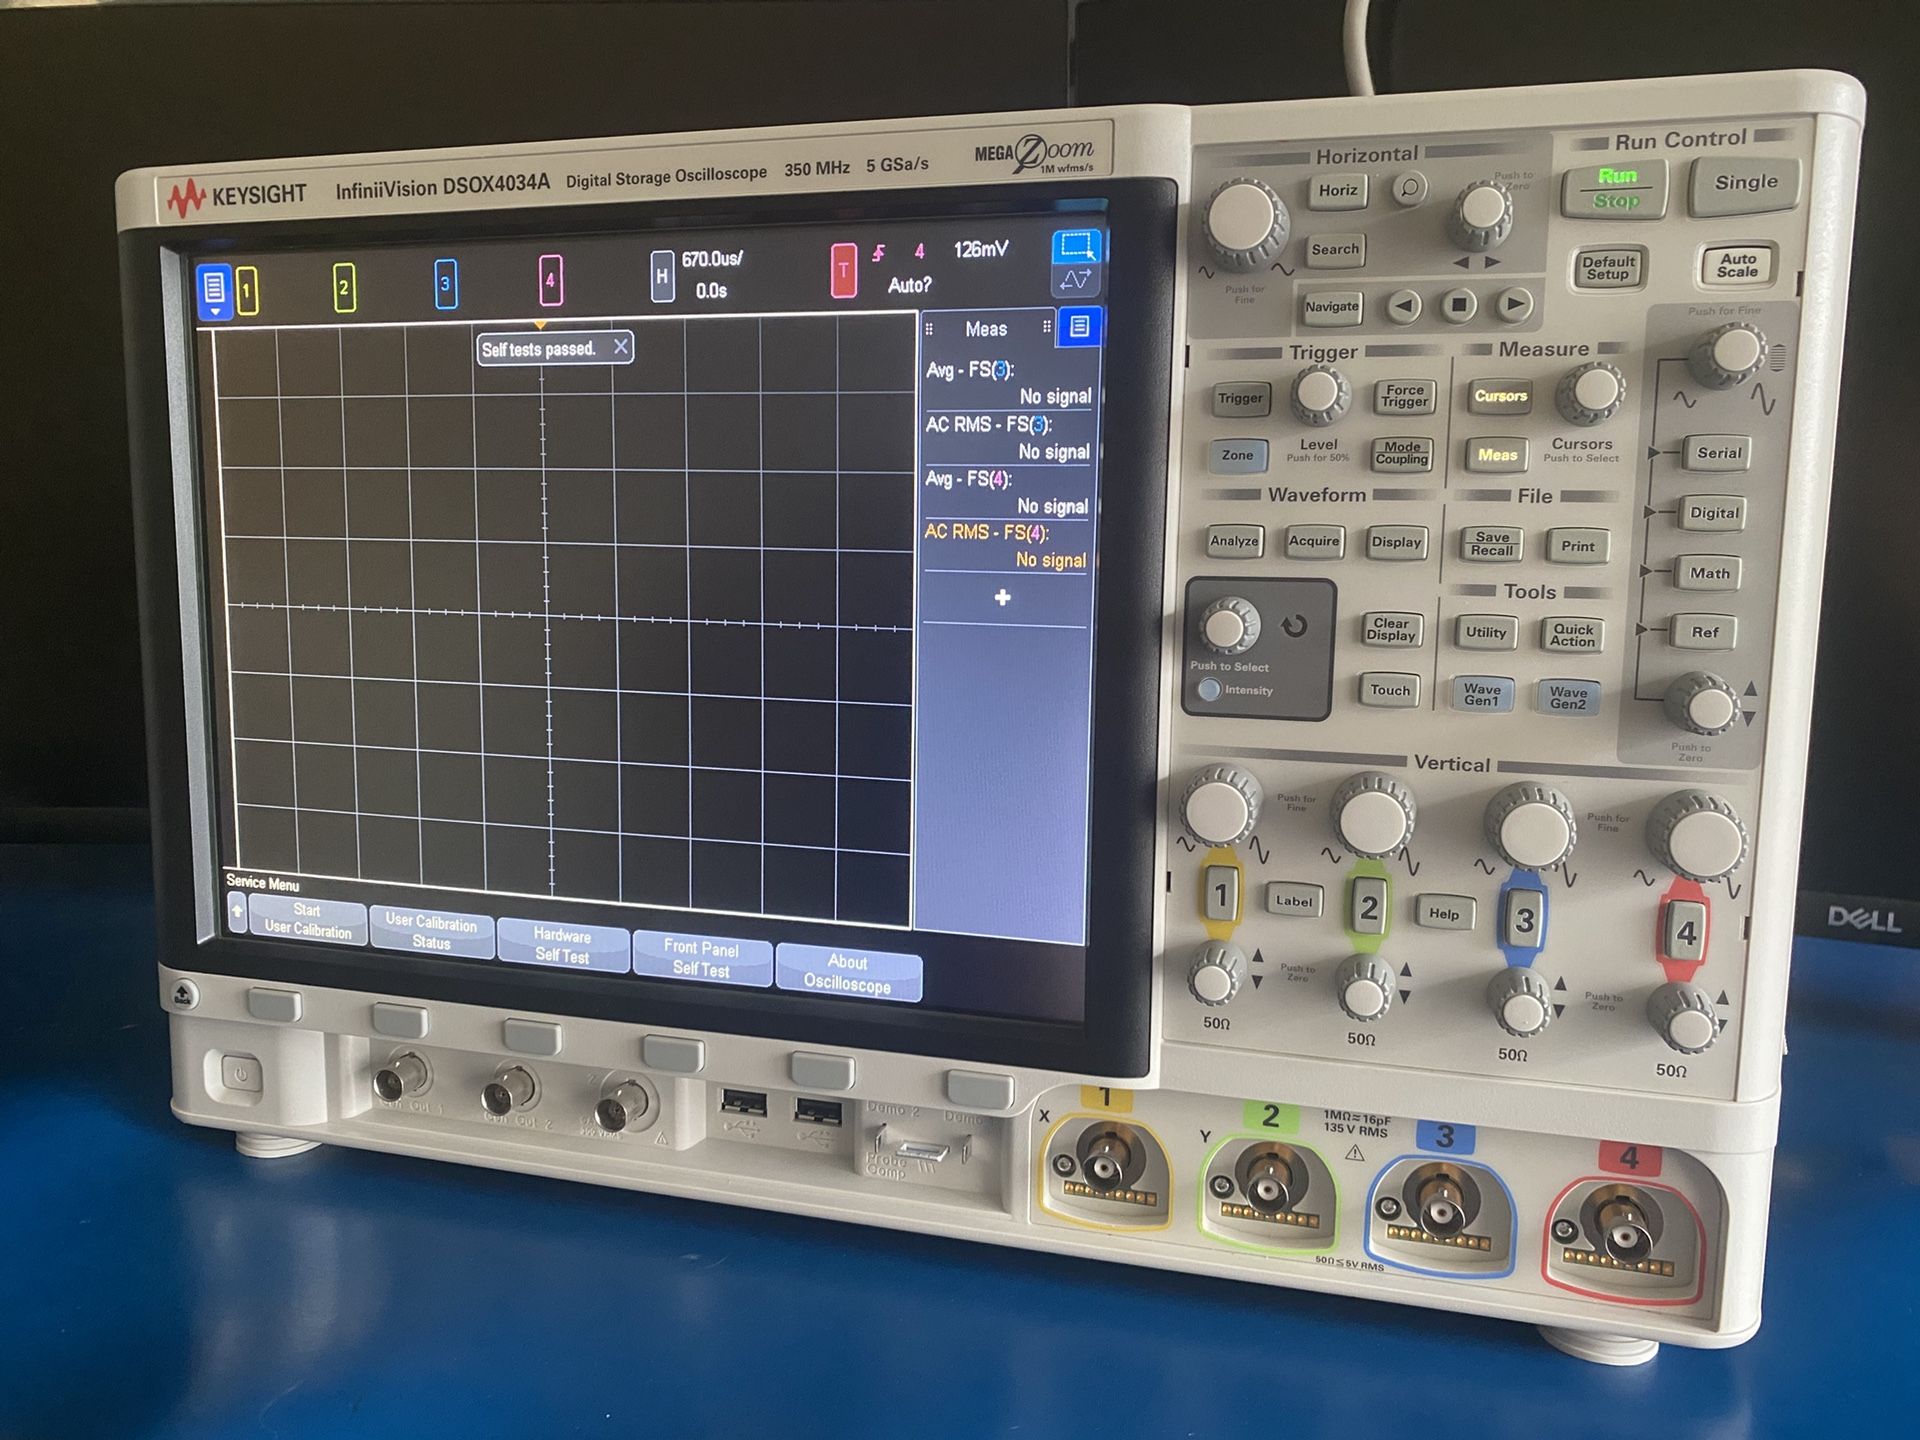Screen dimensions: 1920x1440
Task: Push the Trigger key
Action: click(1240, 399)
